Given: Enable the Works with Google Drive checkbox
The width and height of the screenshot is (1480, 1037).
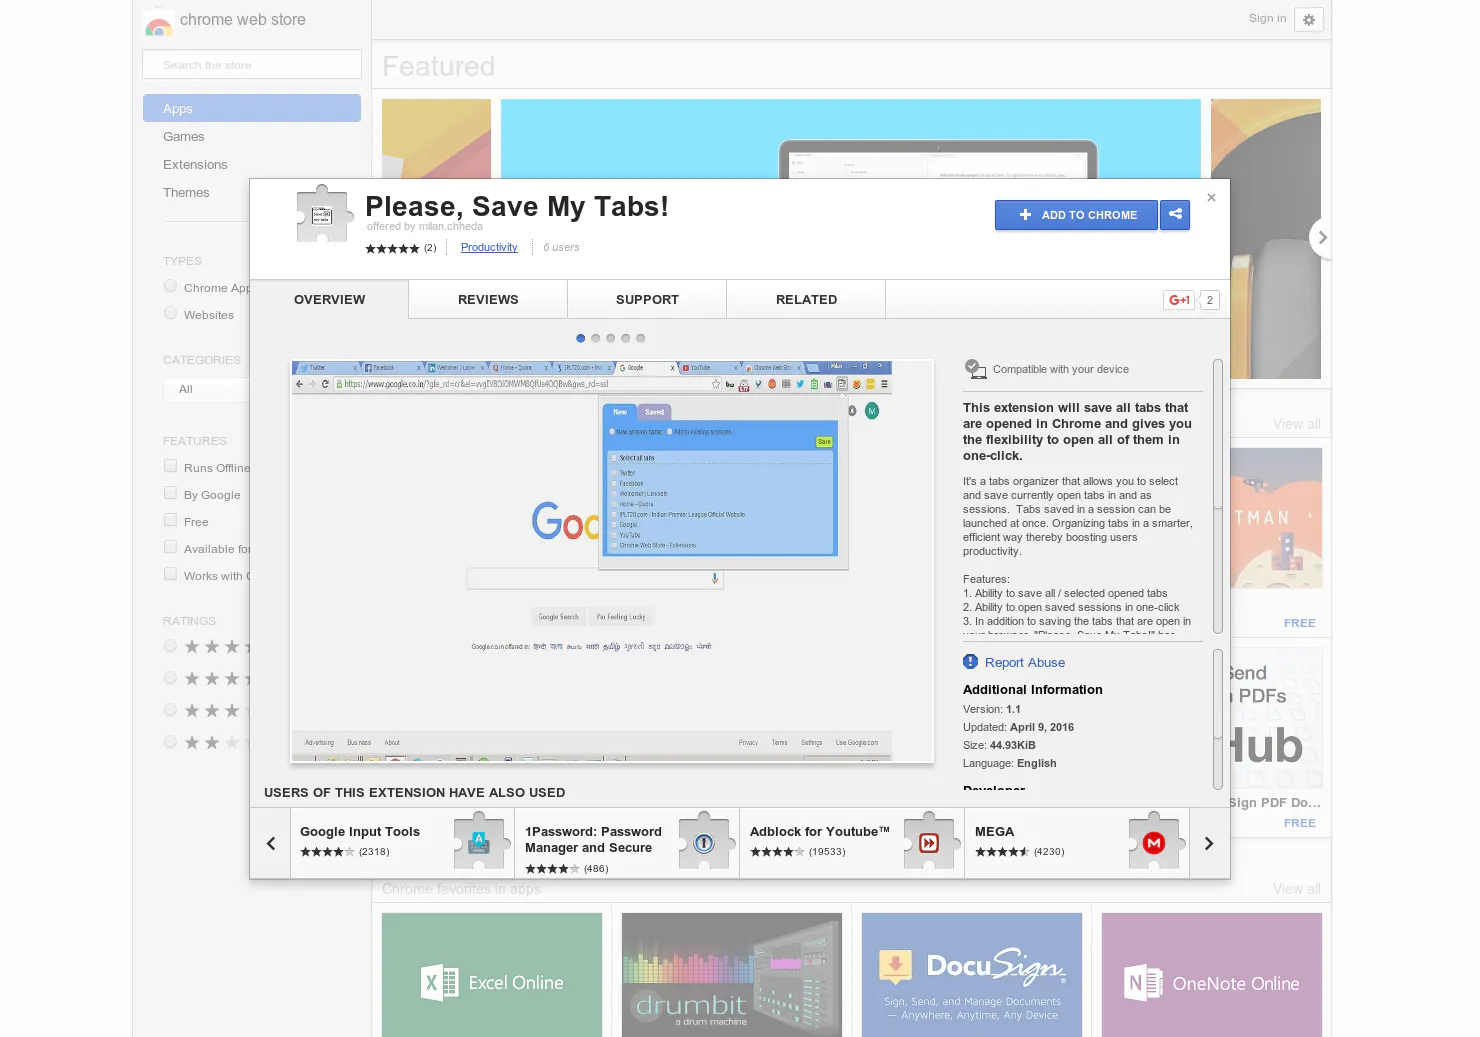Looking at the screenshot, I should pyautogui.click(x=170, y=574).
